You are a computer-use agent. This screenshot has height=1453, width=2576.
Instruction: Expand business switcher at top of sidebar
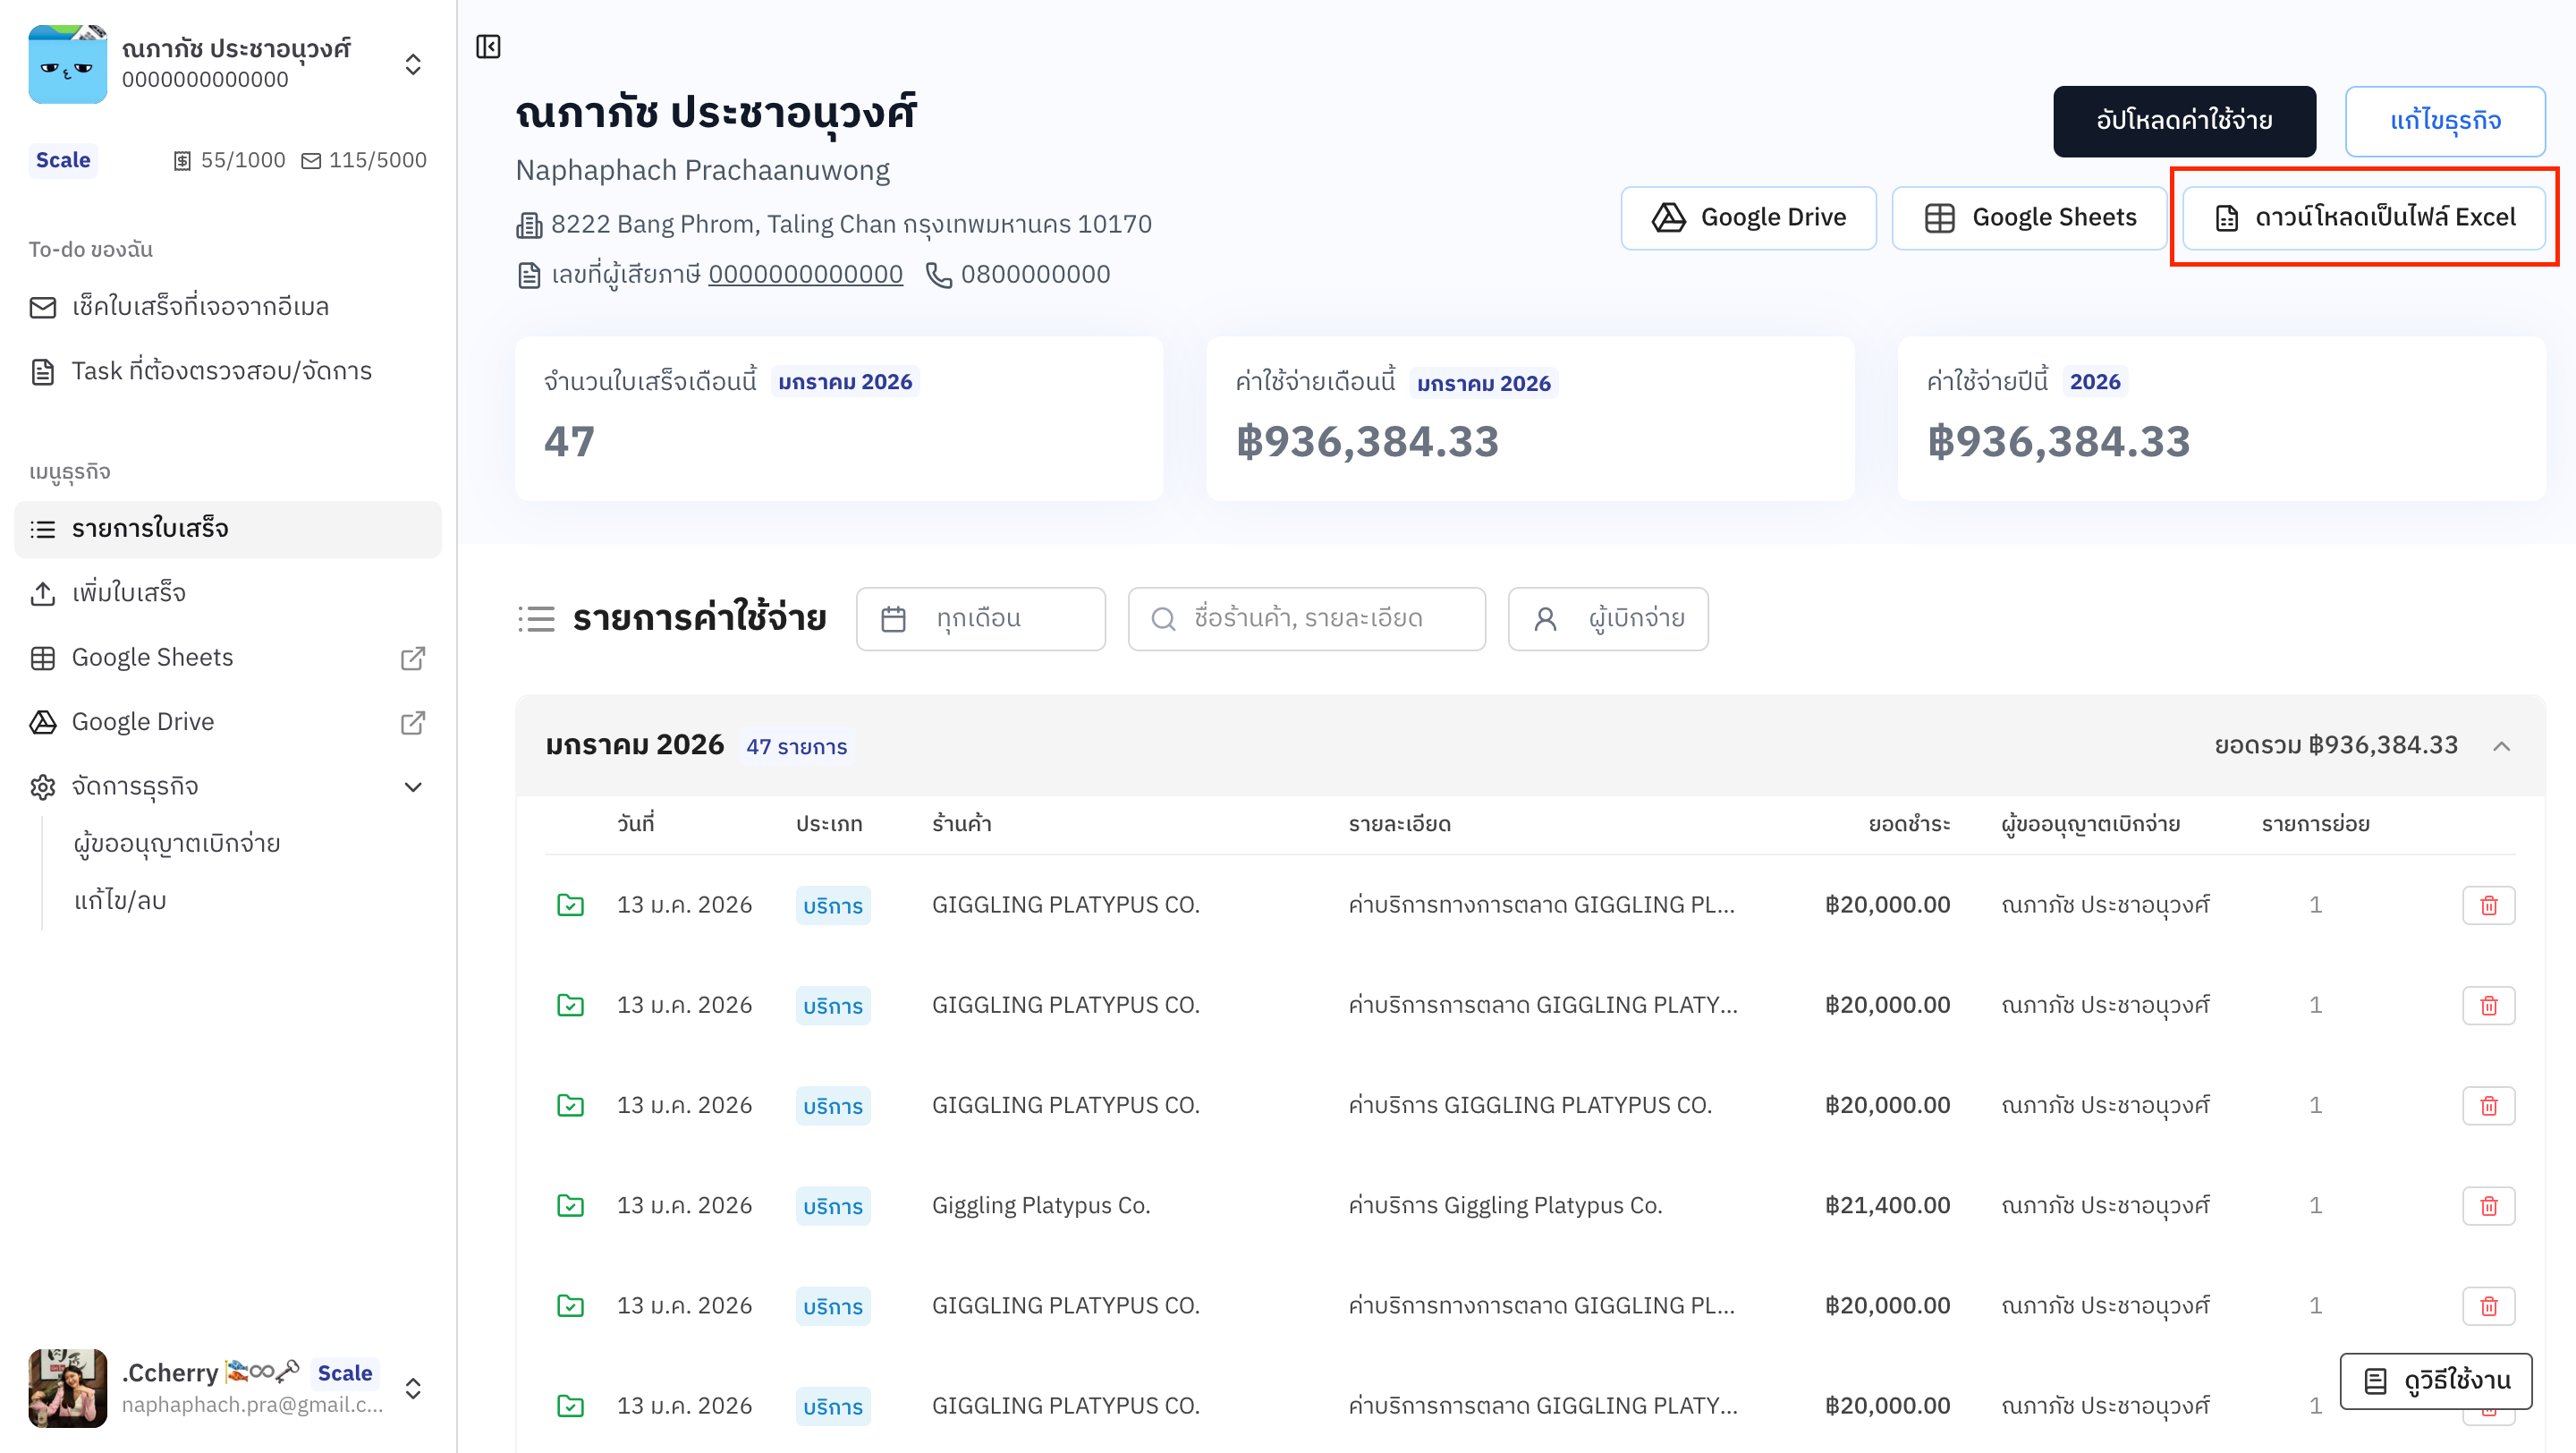click(412, 64)
